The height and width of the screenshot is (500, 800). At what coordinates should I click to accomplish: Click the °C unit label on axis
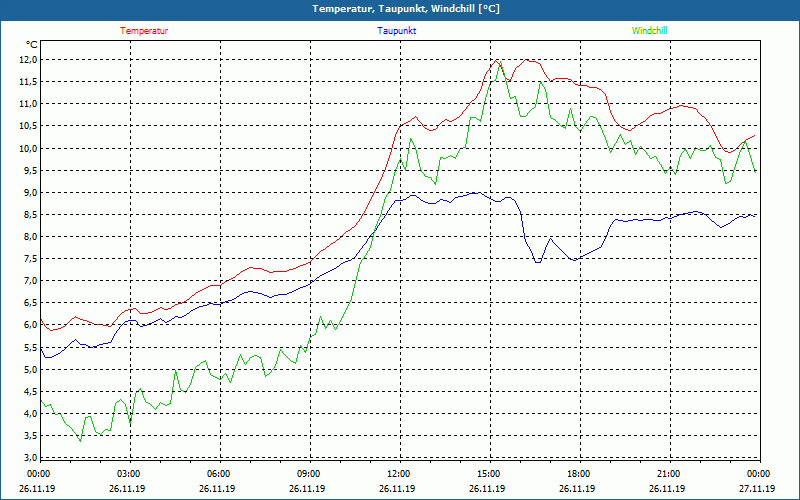tap(31, 45)
